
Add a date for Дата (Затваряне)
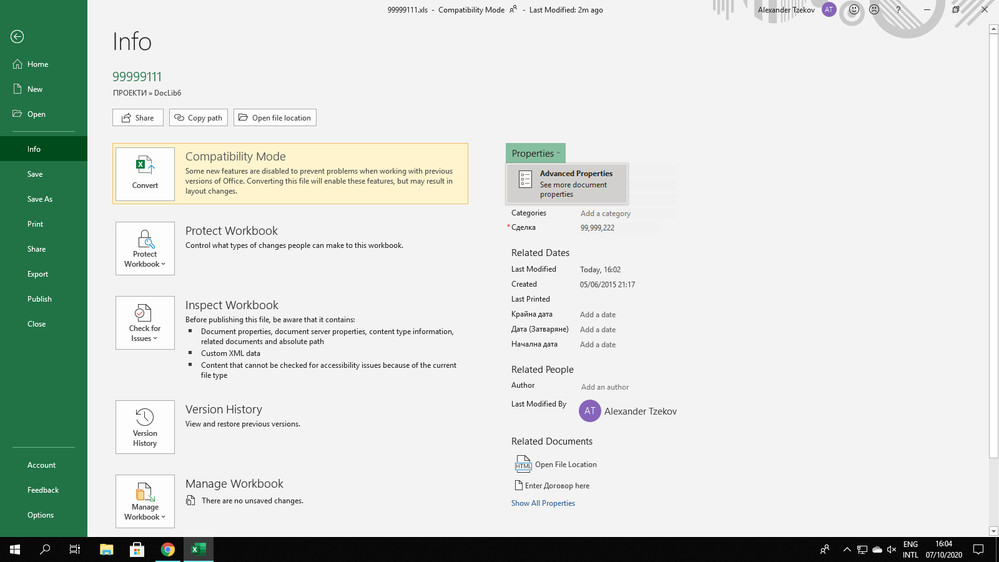click(598, 329)
